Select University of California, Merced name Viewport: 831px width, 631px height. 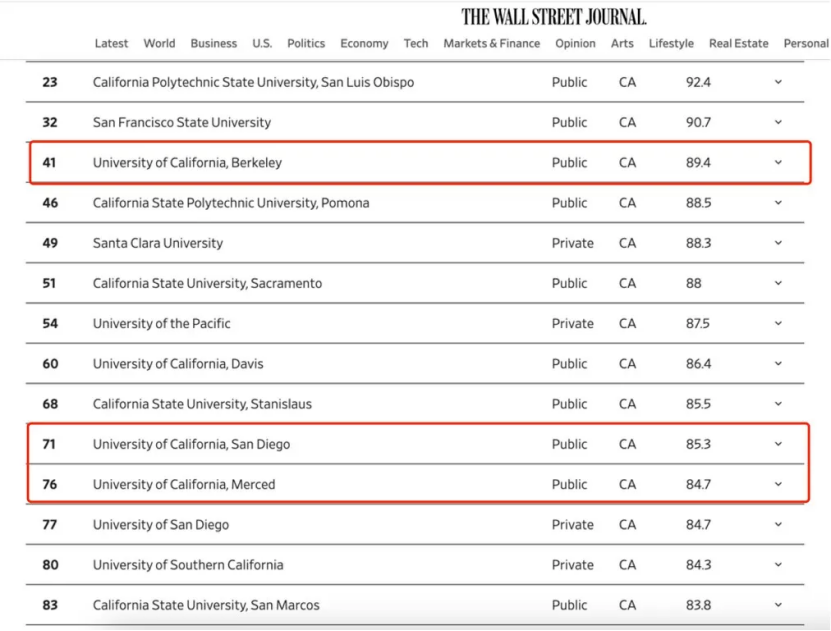[184, 485]
